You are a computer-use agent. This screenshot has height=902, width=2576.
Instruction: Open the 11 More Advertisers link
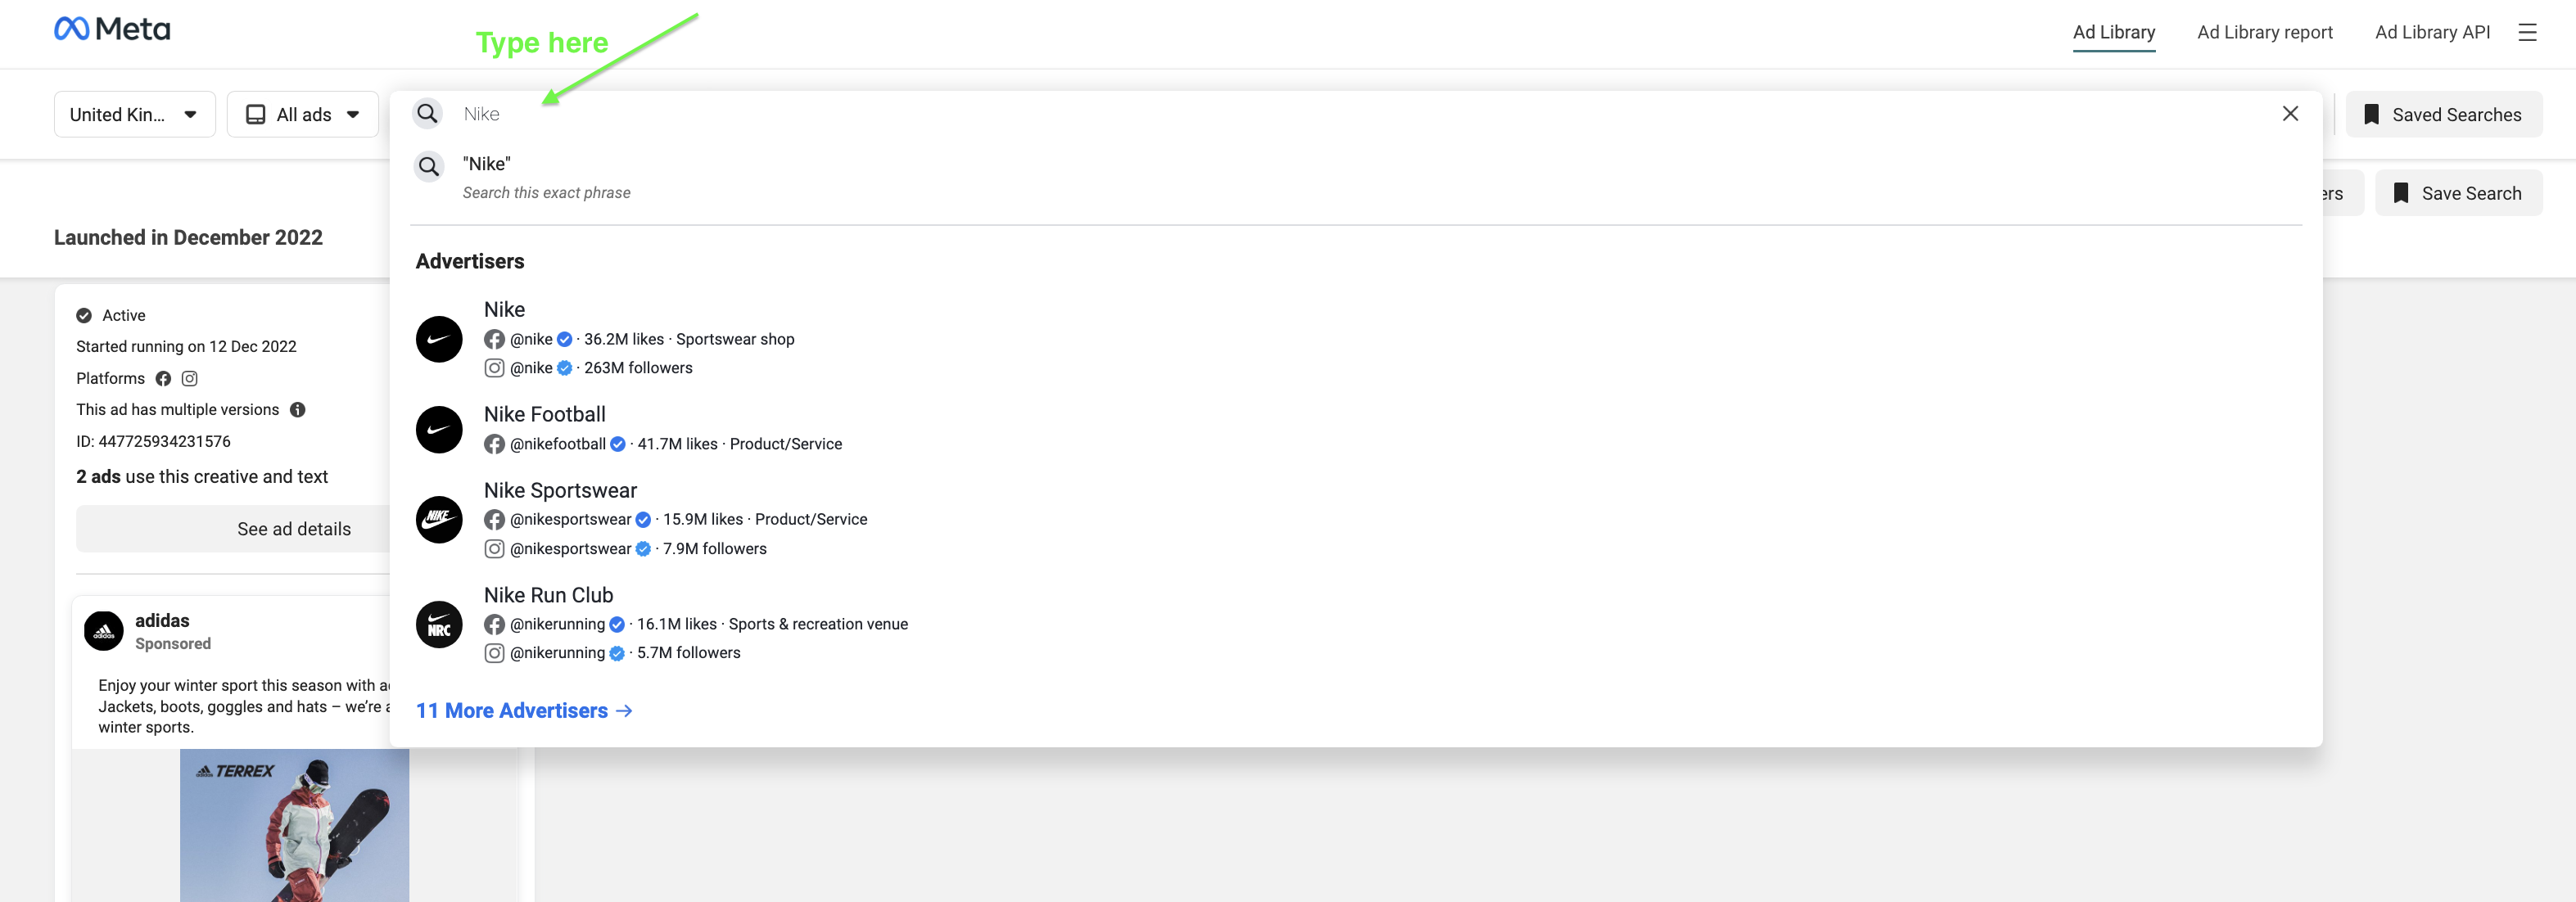pos(524,710)
